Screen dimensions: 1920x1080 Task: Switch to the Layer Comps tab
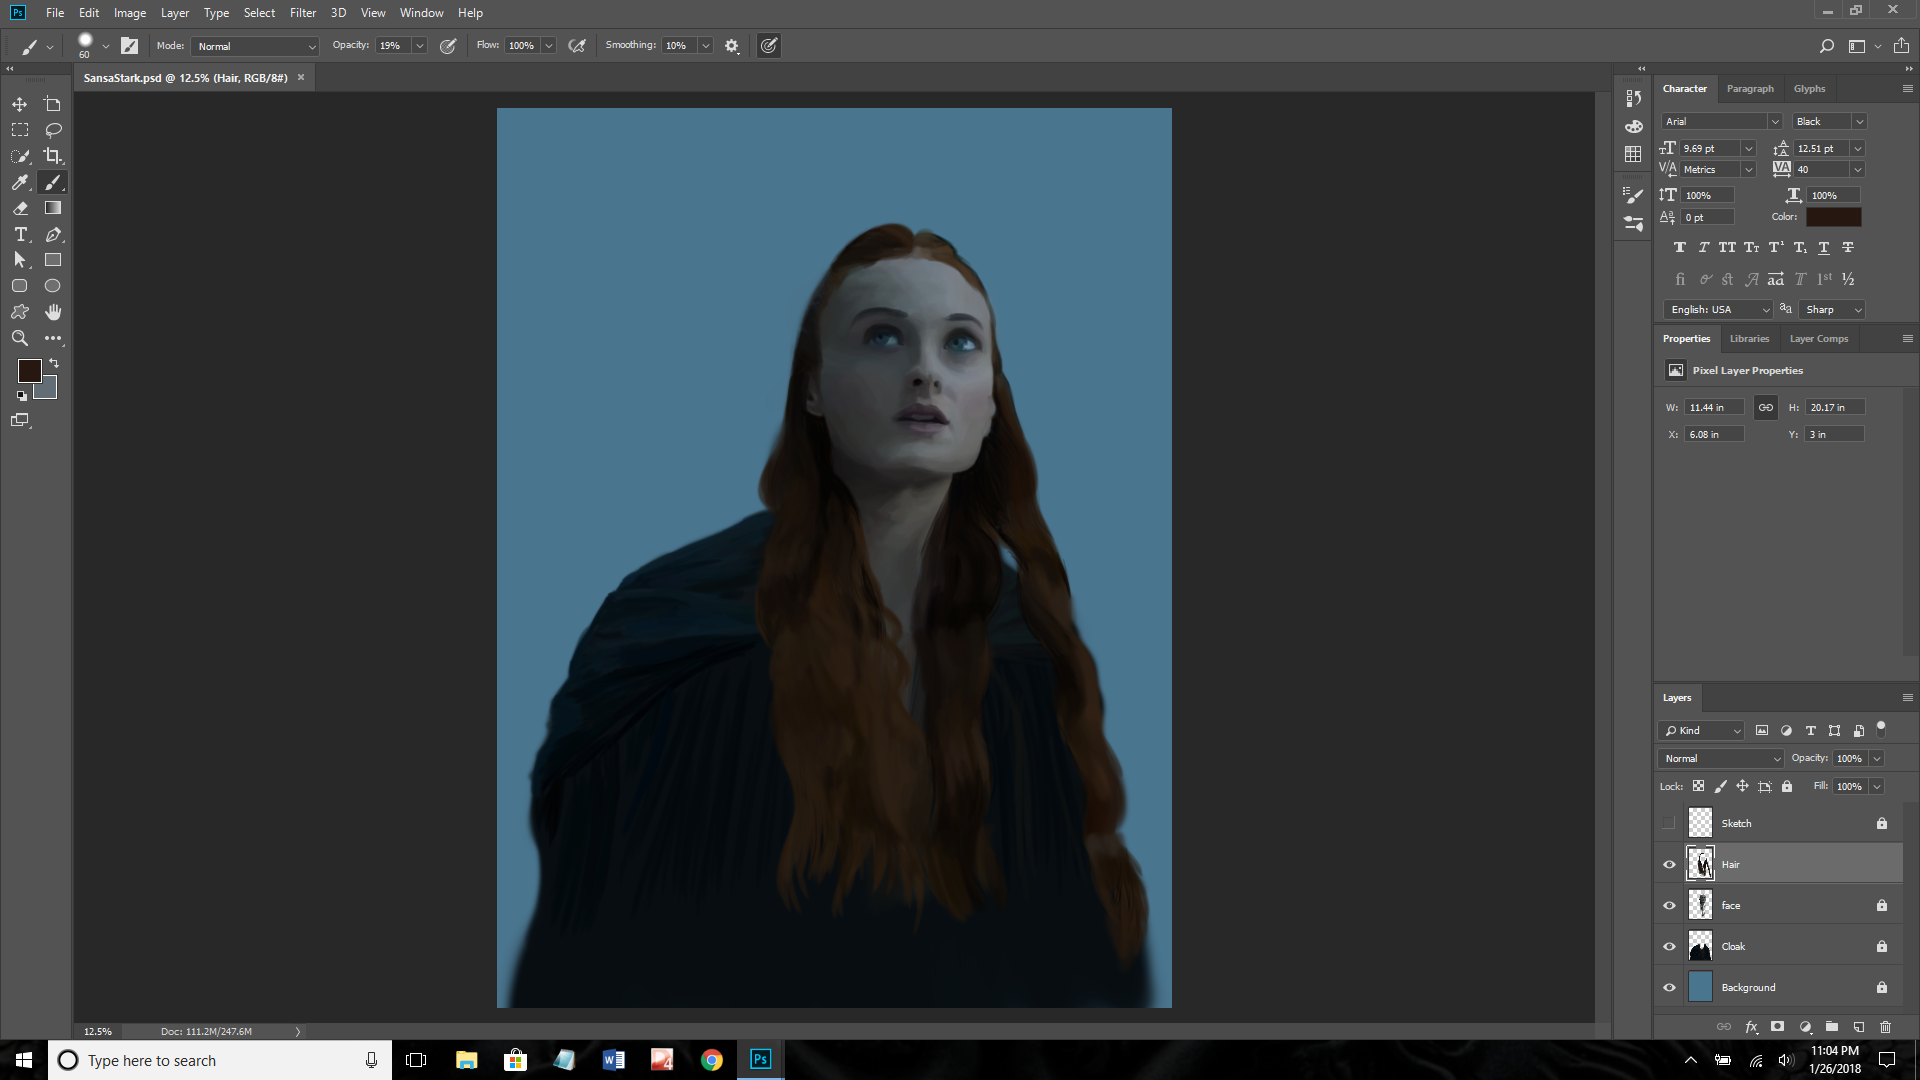point(1819,339)
